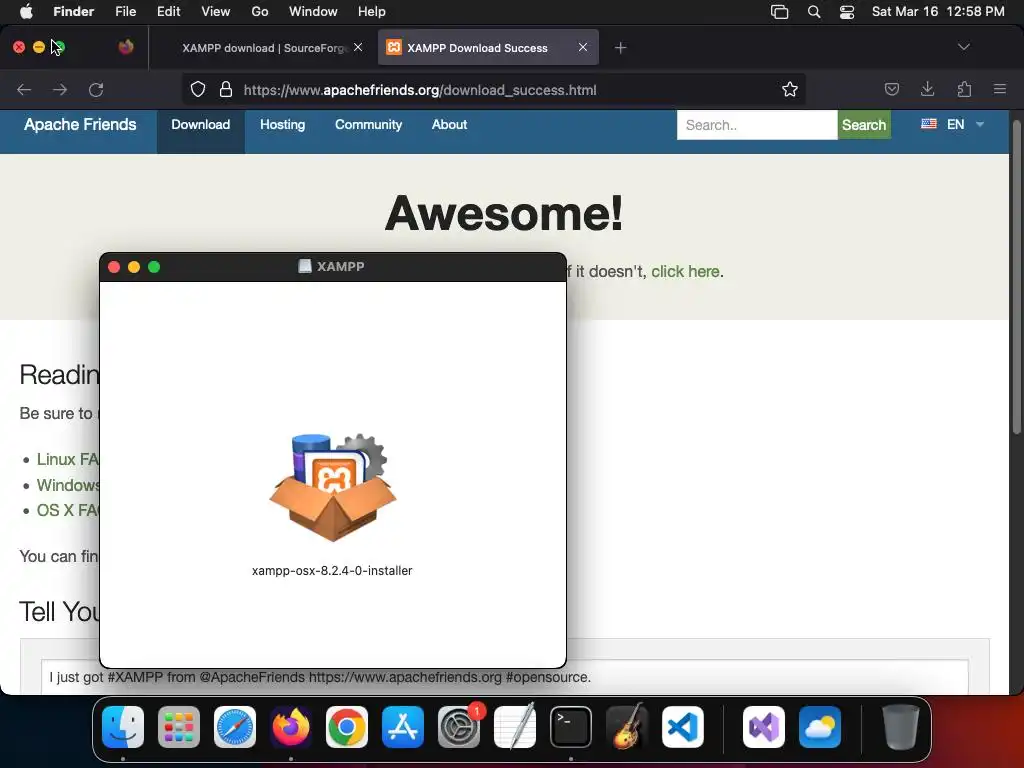Click the tweet text box about #XAMPP
1024x768 pixels.
(505, 677)
